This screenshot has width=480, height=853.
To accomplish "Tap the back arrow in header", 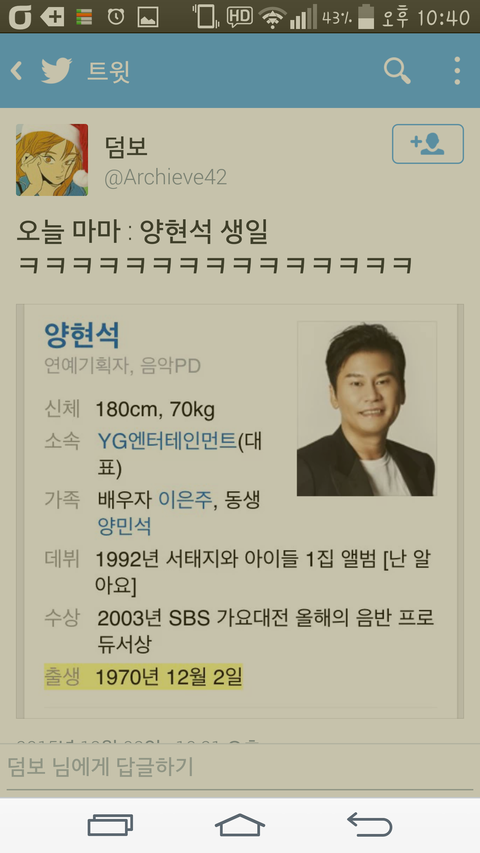I will (x=17, y=71).
